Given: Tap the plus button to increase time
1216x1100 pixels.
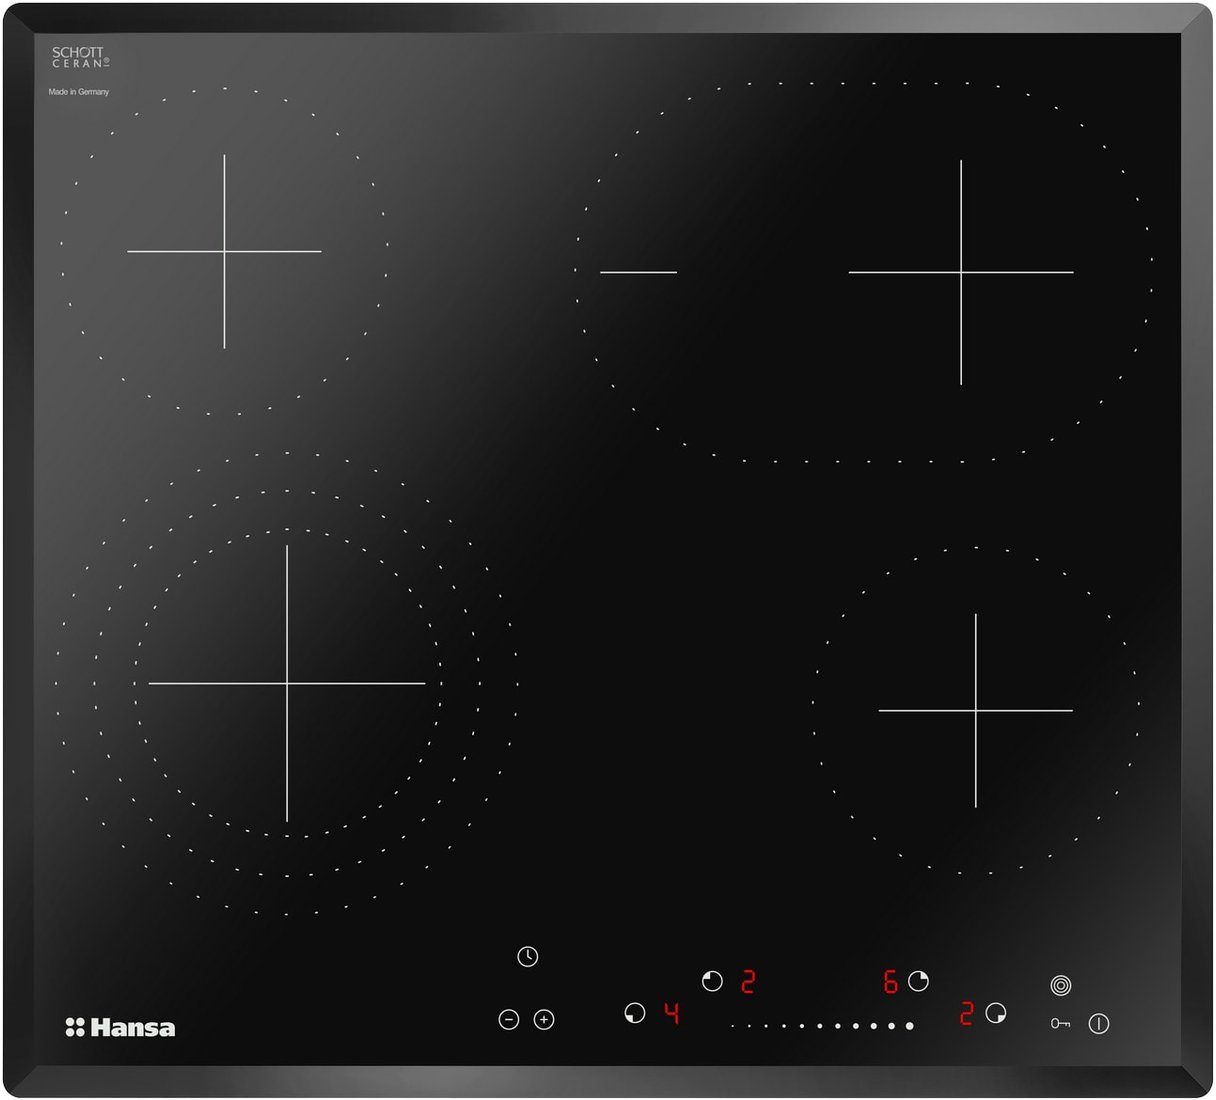Looking at the screenshot, I should click(x=544, y=1020).
